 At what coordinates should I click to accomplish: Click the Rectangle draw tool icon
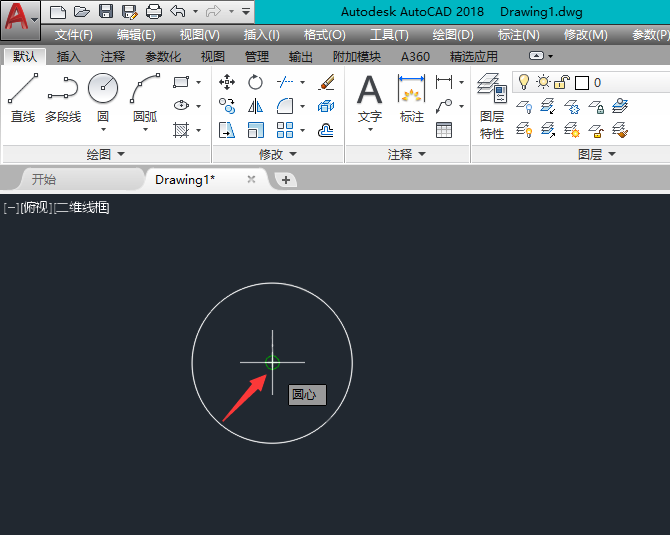[181, 82]
